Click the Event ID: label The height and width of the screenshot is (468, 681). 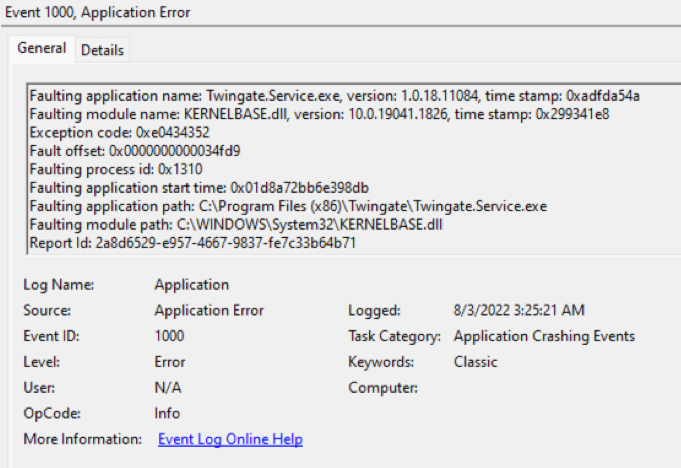tap(51, 336)
